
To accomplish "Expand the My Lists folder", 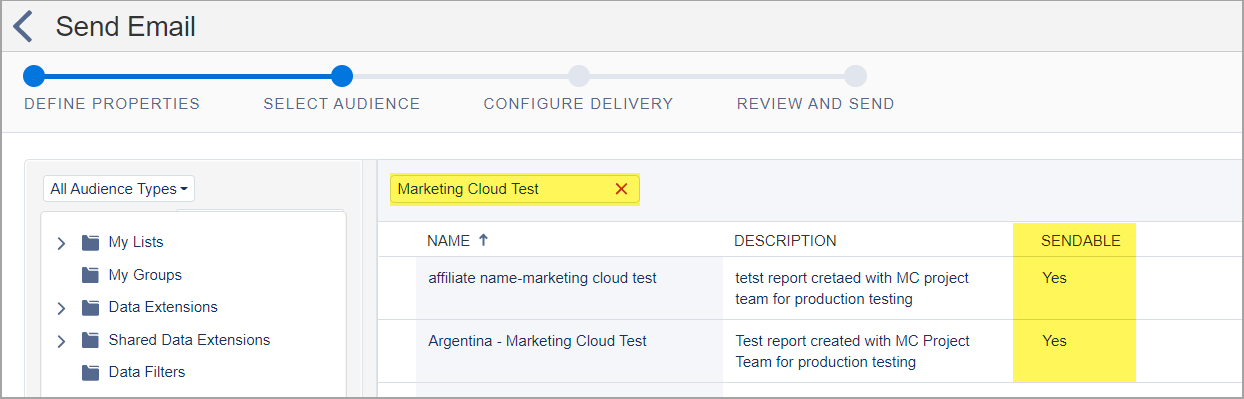I will [61, 243].
